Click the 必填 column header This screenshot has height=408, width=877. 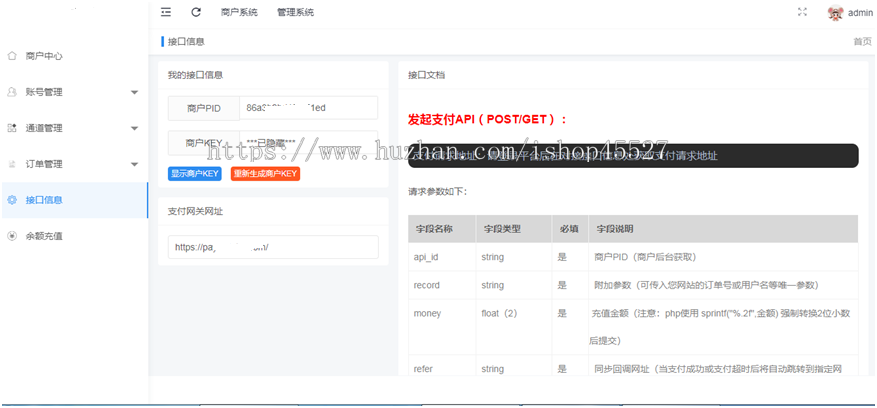(x=569, y=229)
